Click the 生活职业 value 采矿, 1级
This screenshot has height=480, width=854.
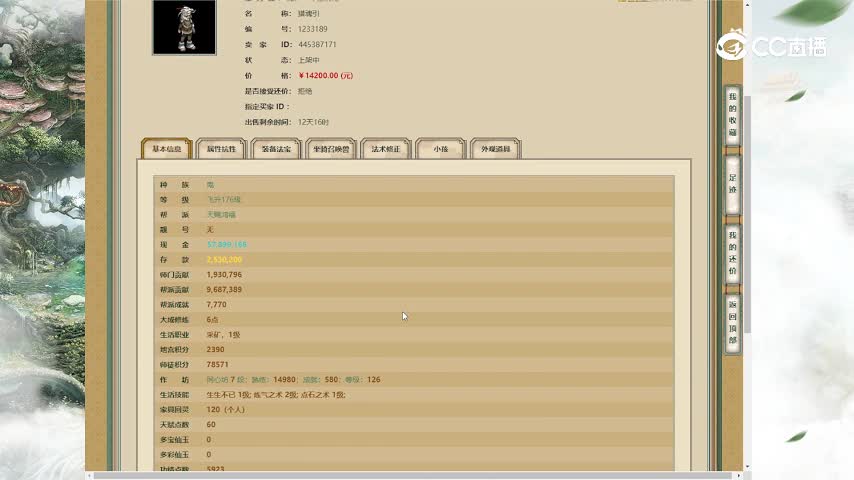[x=223, y=335]
